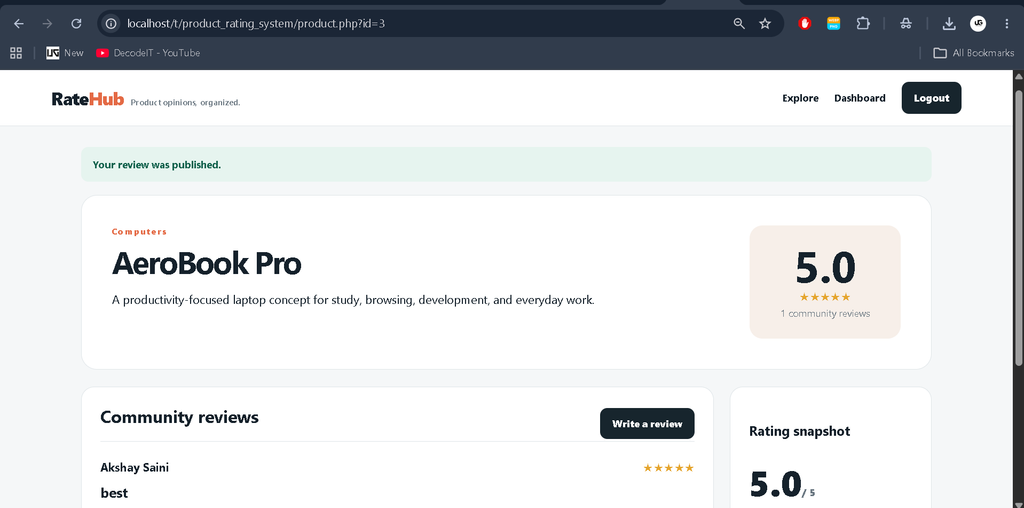Viewport: 1024px width, 508px height.
Task: Click the five stars under 5.0 score
Action: (825, 297)
